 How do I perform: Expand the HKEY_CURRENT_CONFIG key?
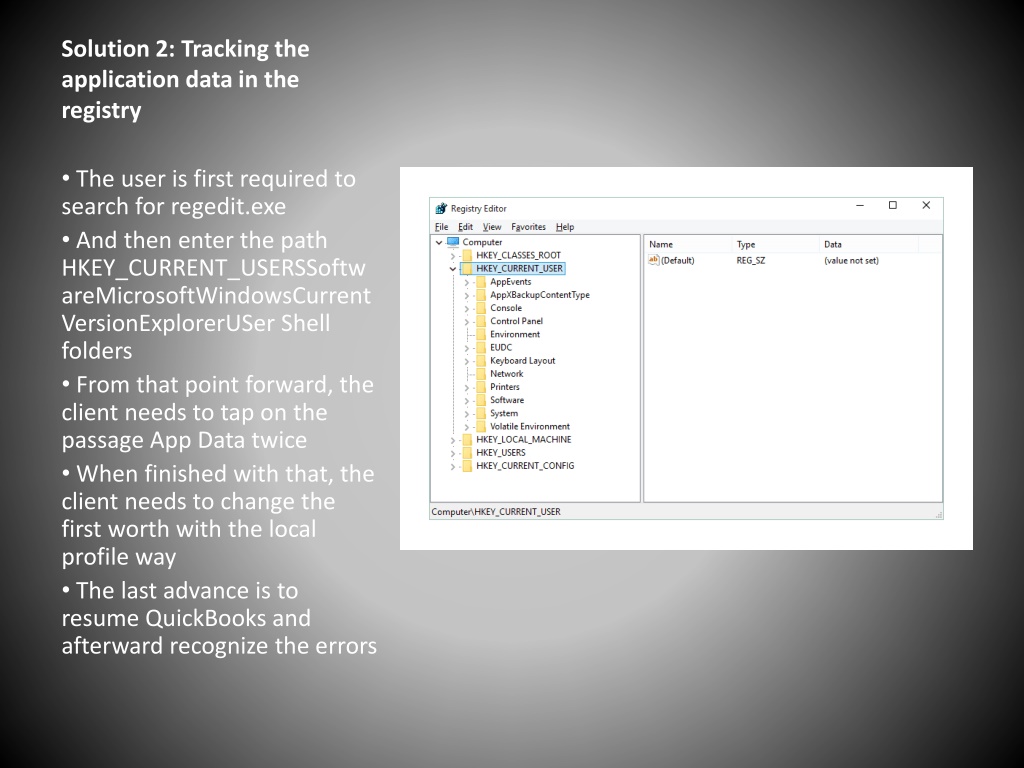click(x=453, y=466)
